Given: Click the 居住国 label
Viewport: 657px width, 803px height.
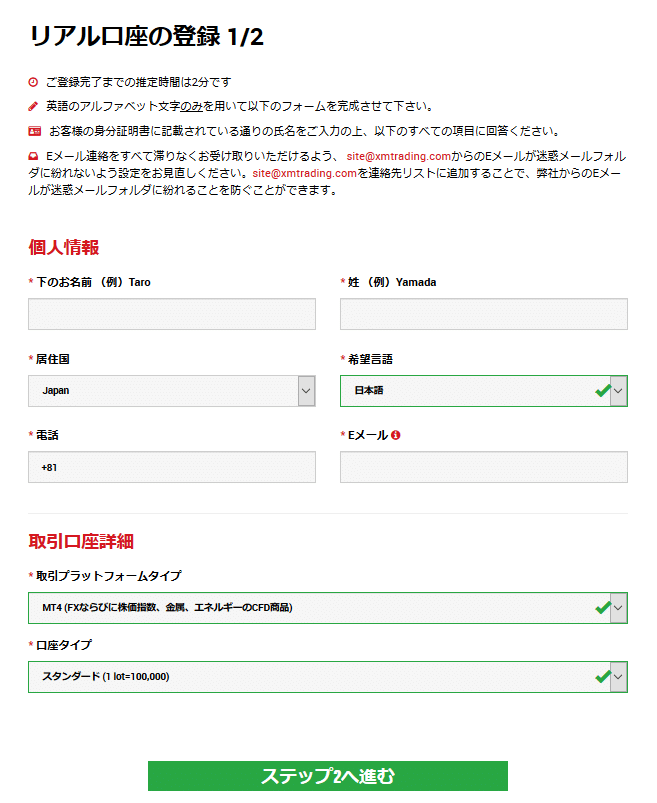Looking at the screenshot, I should pyautogui.click(x=52, y=359).
